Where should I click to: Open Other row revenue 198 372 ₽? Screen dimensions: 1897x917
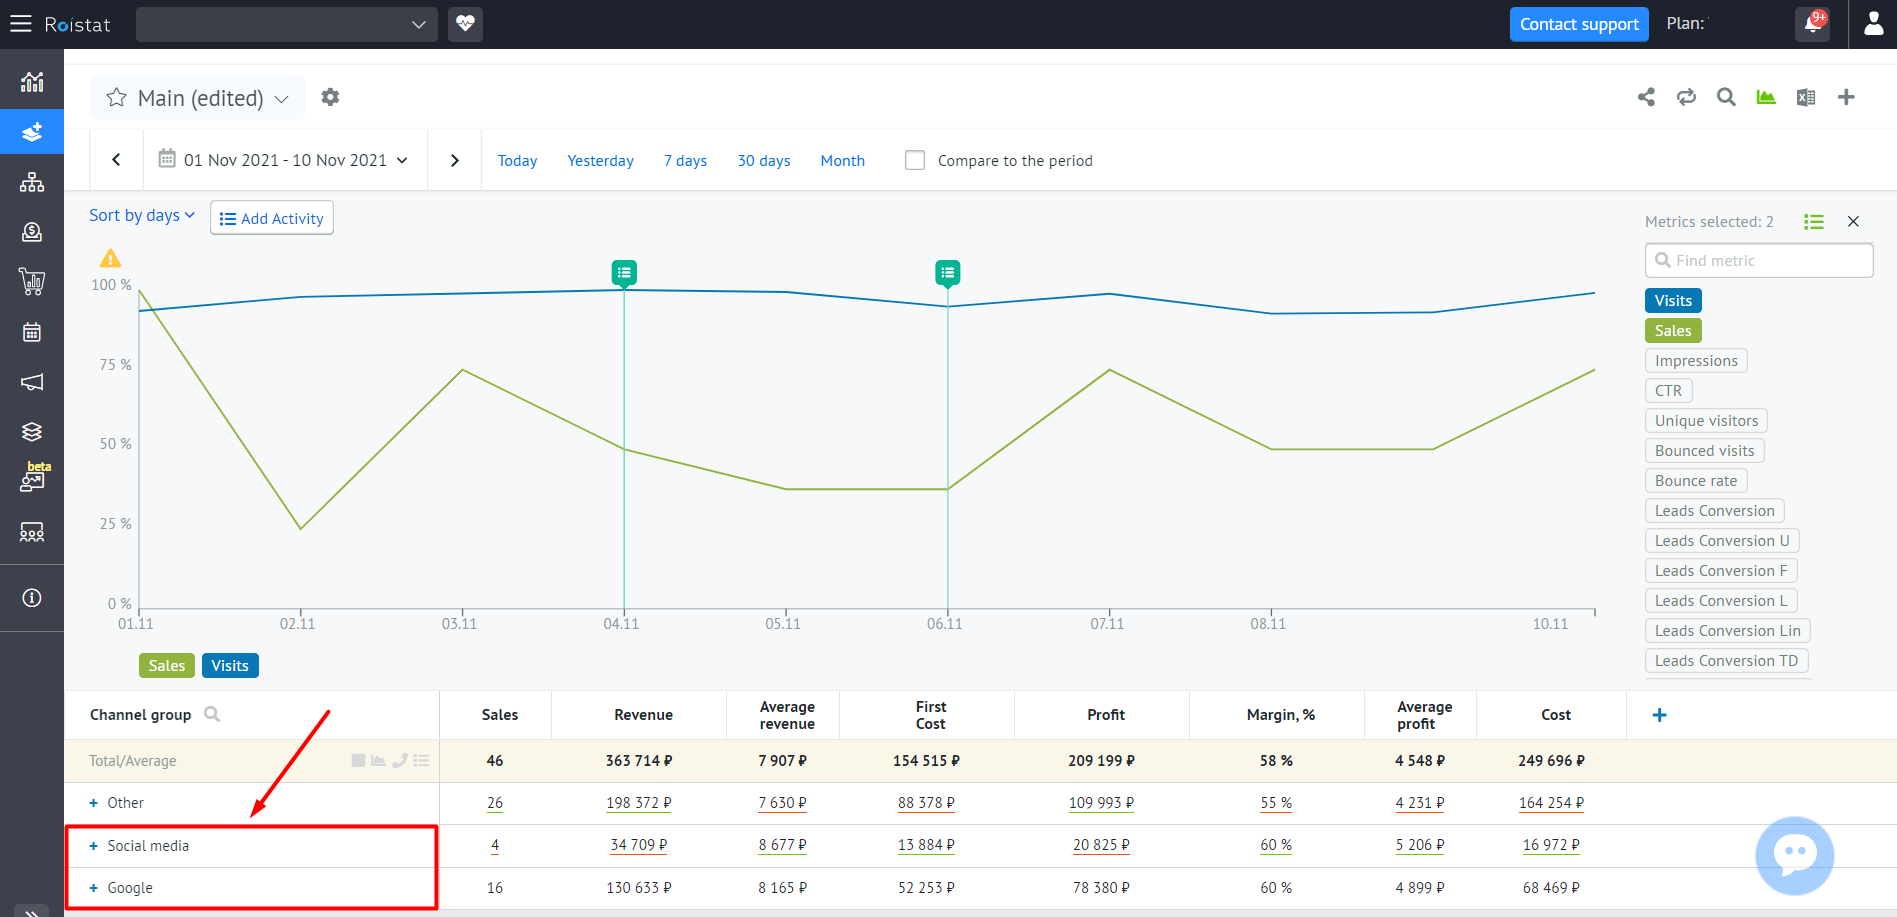[639, 803]
